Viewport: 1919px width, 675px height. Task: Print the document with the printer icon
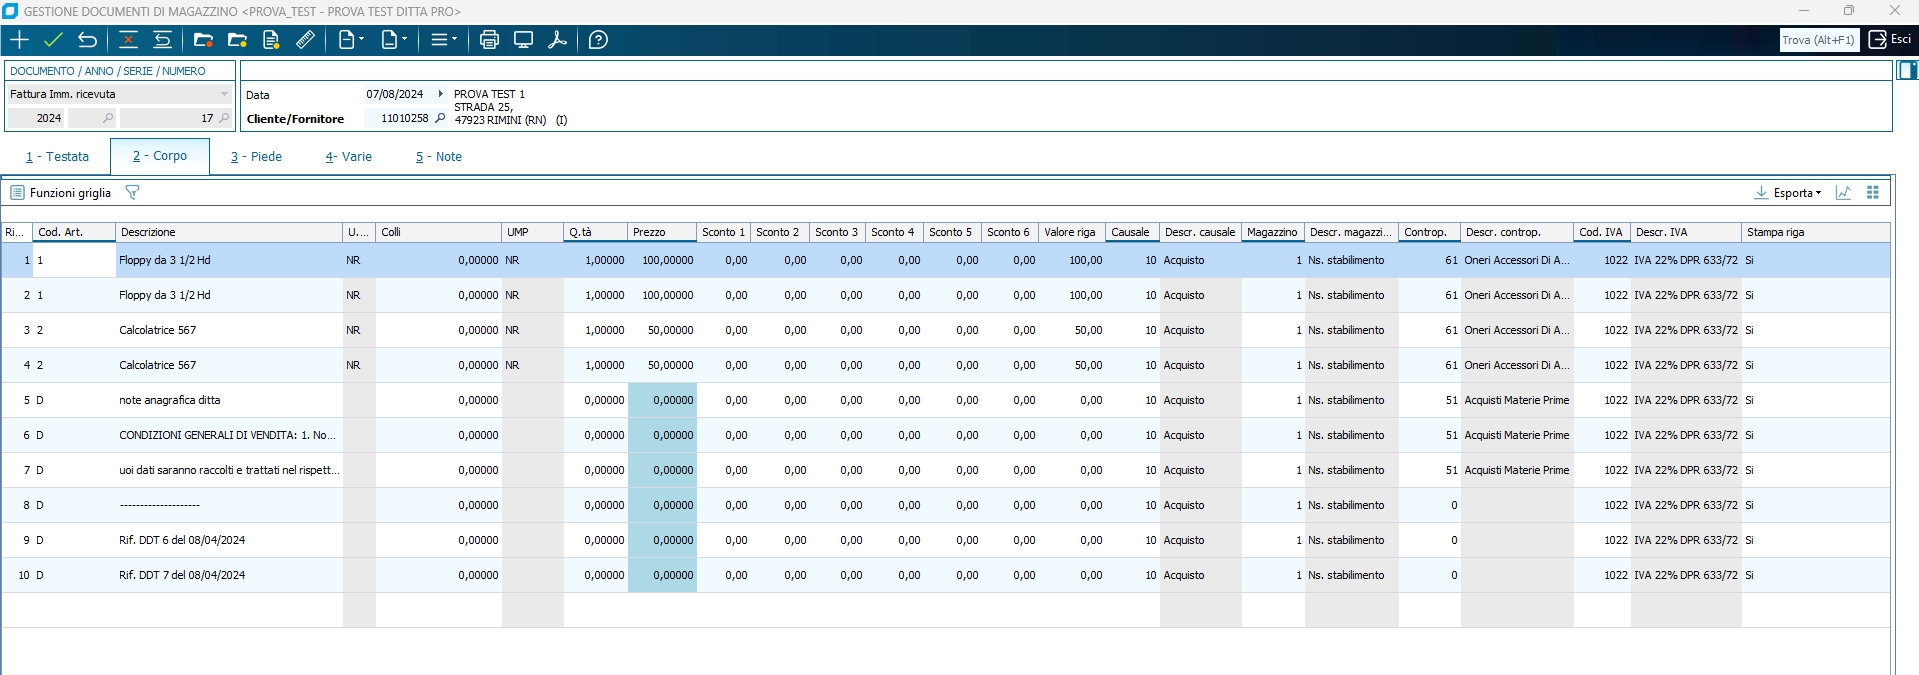(489, 40)
